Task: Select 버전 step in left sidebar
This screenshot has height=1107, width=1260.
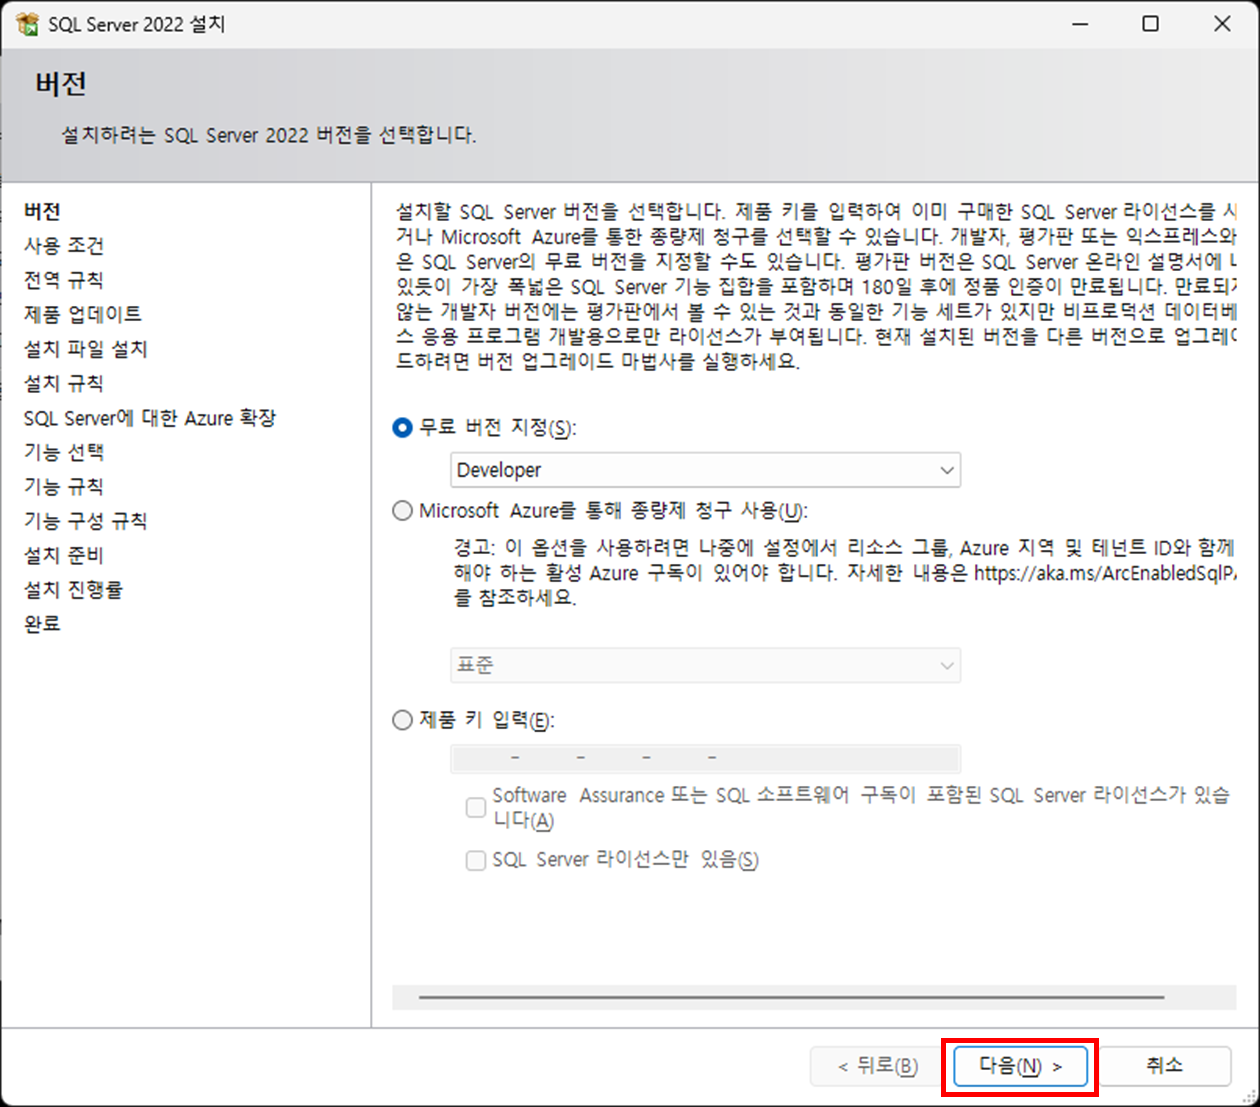Action: click(x=42, y=212)
